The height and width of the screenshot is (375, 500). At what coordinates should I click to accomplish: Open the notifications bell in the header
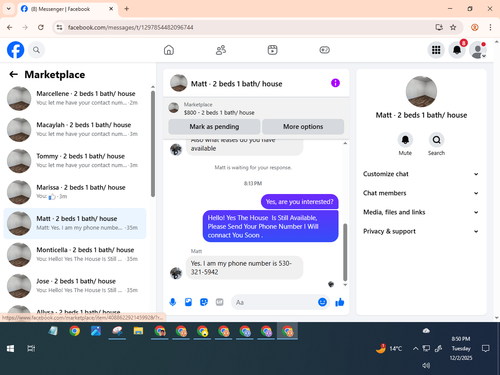point(457,50)
